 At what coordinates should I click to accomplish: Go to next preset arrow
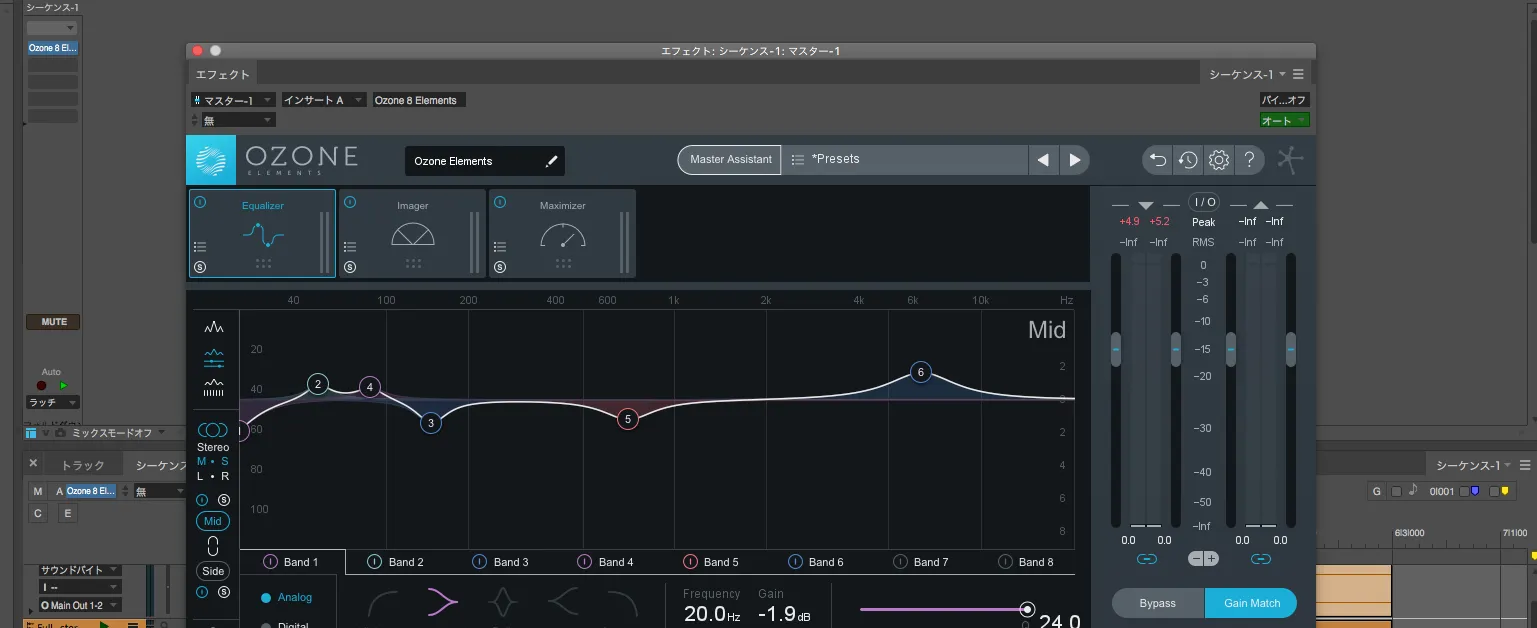point(1074,160)
